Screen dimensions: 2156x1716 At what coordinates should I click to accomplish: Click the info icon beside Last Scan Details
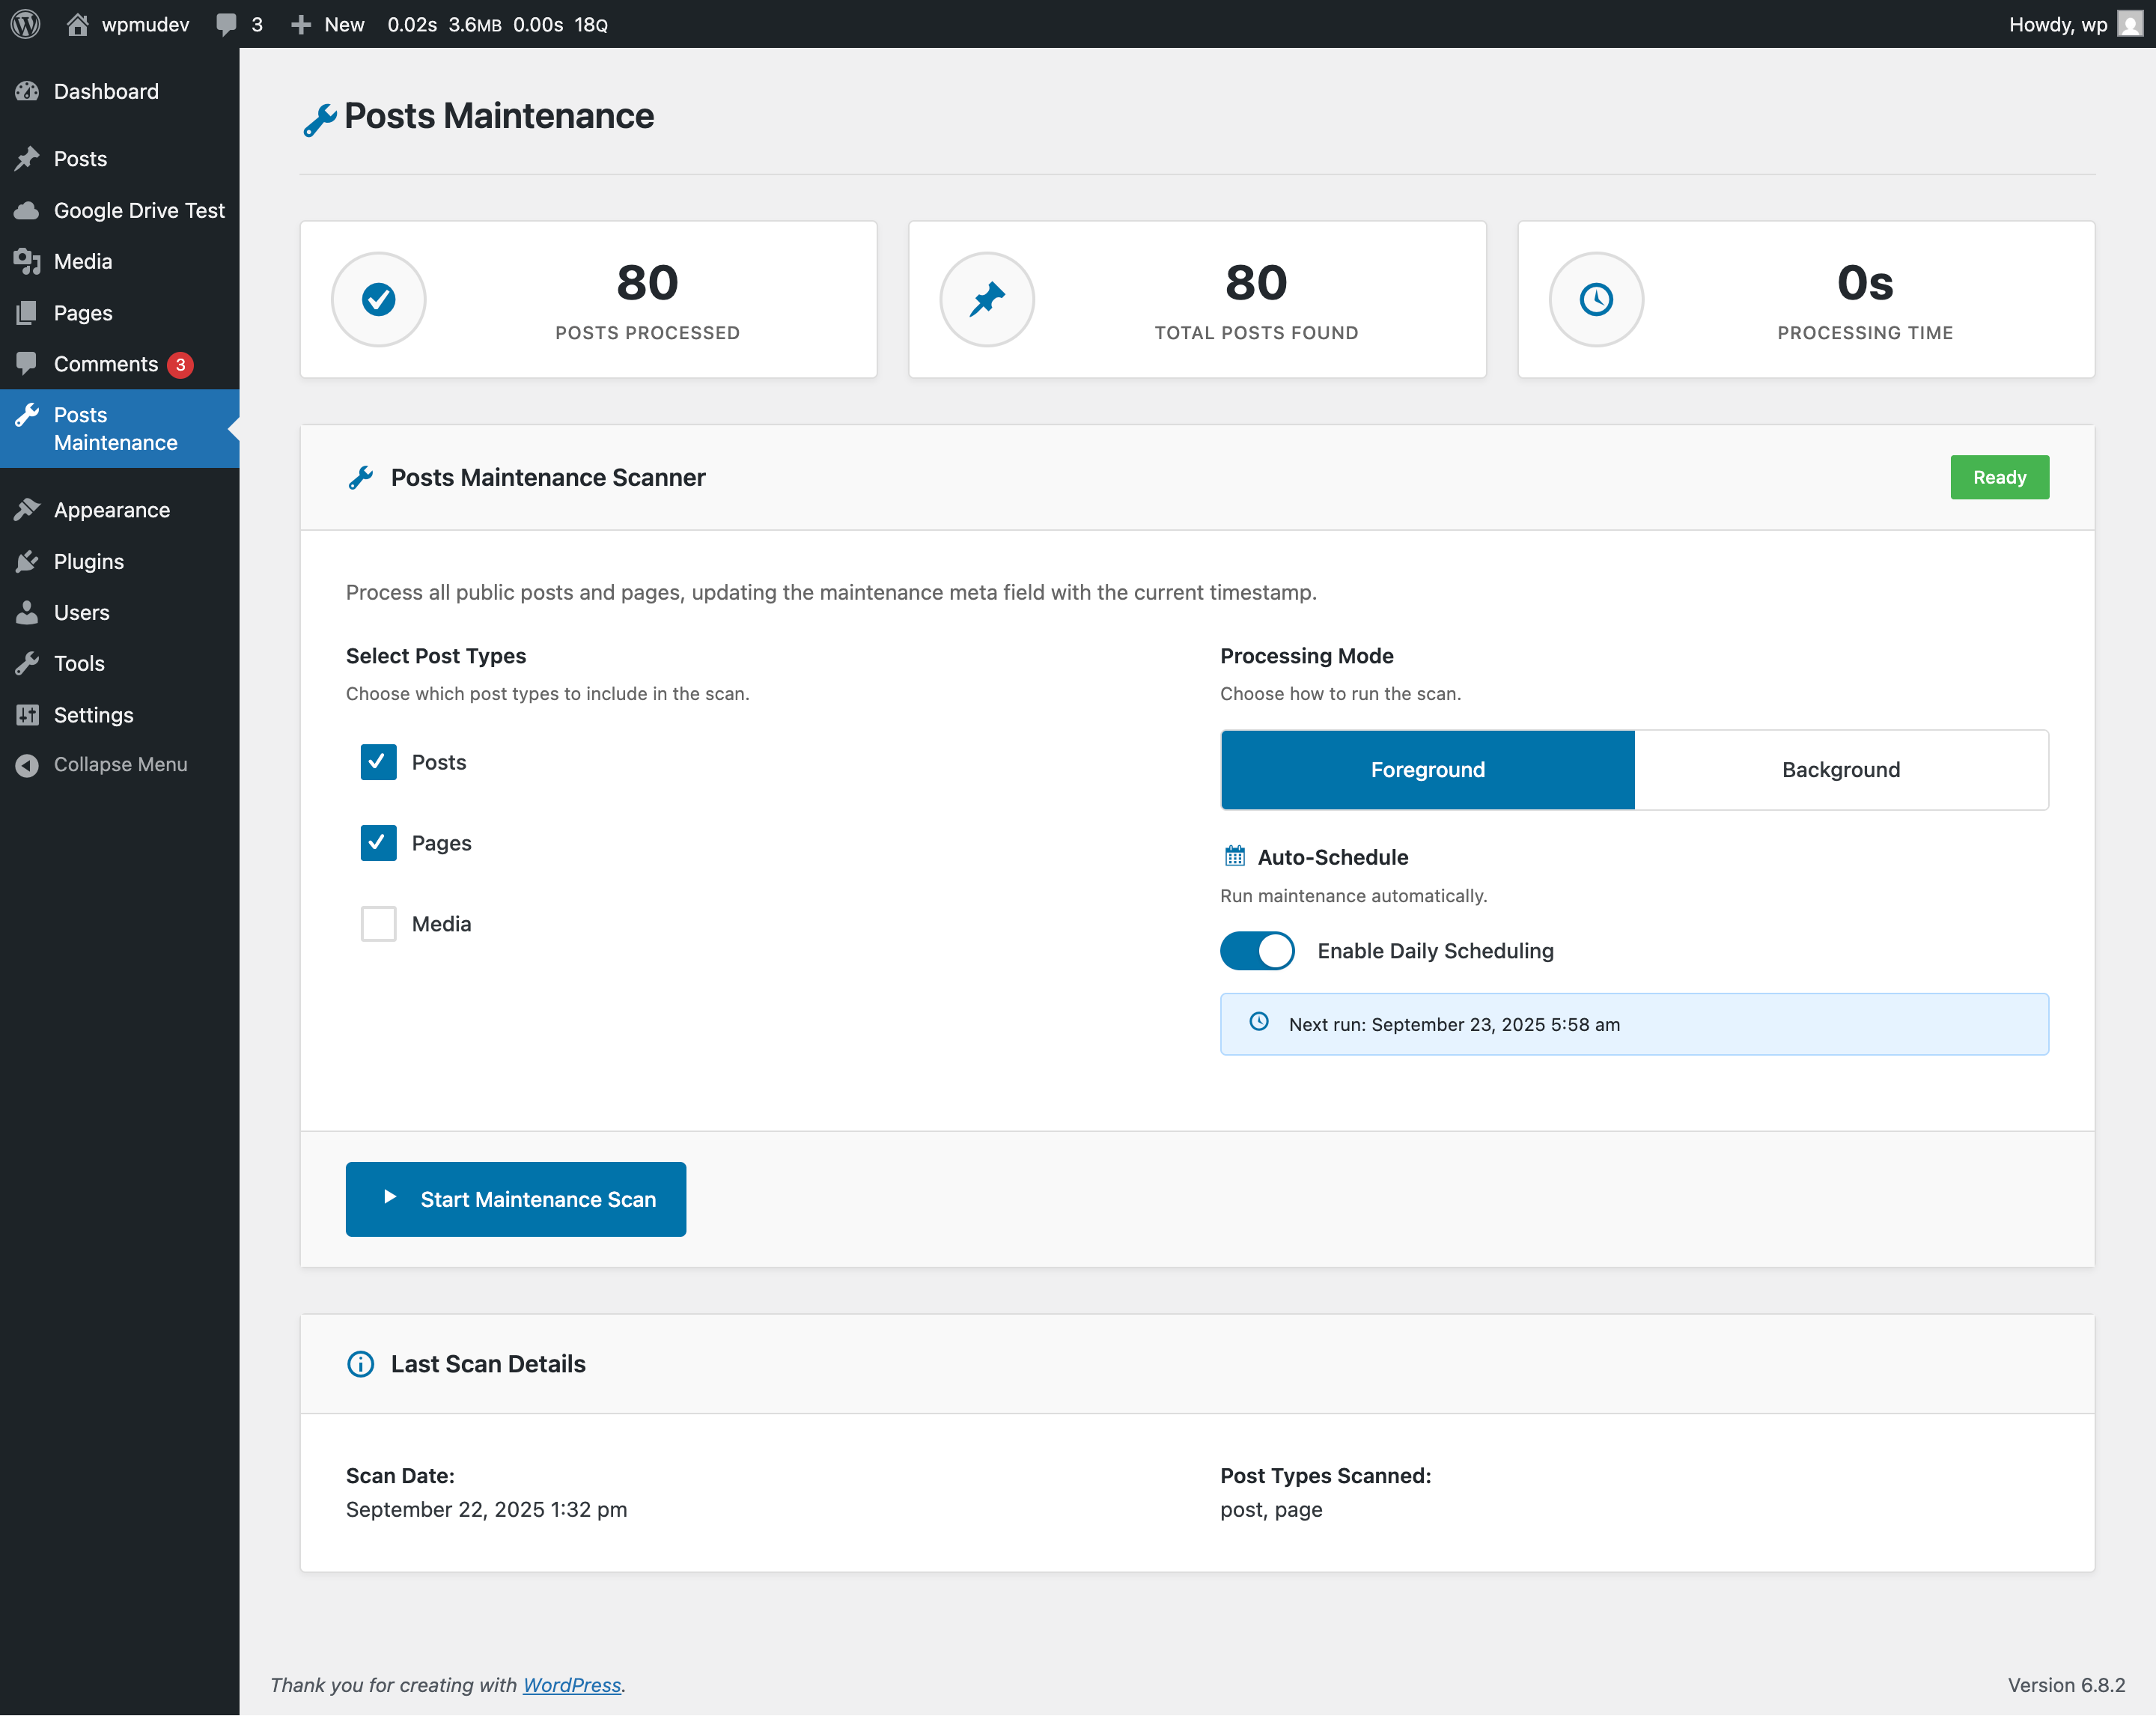pos(360,1364)
